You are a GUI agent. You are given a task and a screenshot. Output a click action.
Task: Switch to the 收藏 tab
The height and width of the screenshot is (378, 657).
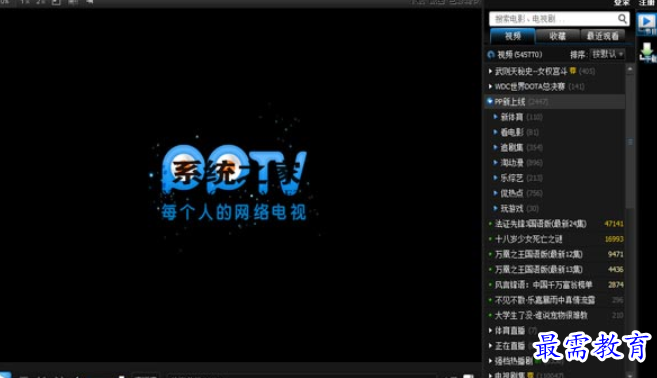(x=558, y=36)
